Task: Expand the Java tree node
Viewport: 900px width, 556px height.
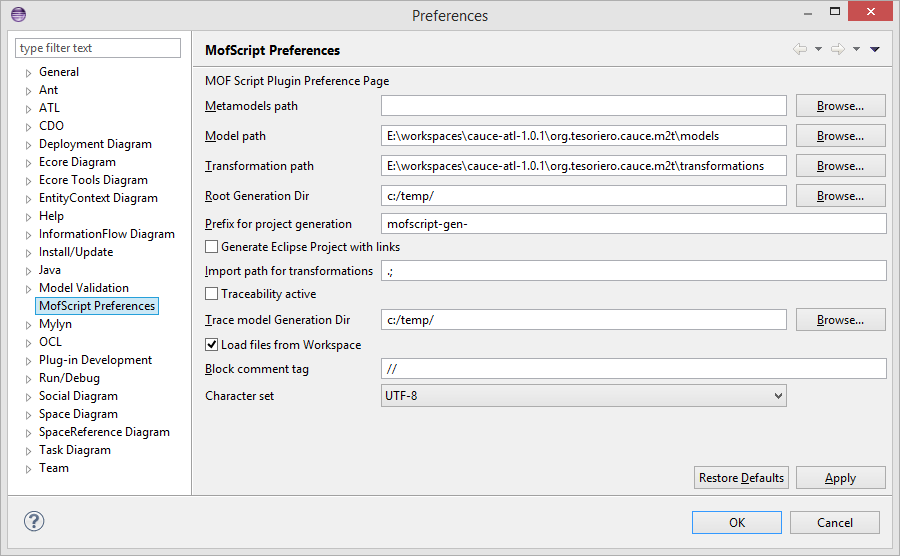Action: (x=29, y=271)
